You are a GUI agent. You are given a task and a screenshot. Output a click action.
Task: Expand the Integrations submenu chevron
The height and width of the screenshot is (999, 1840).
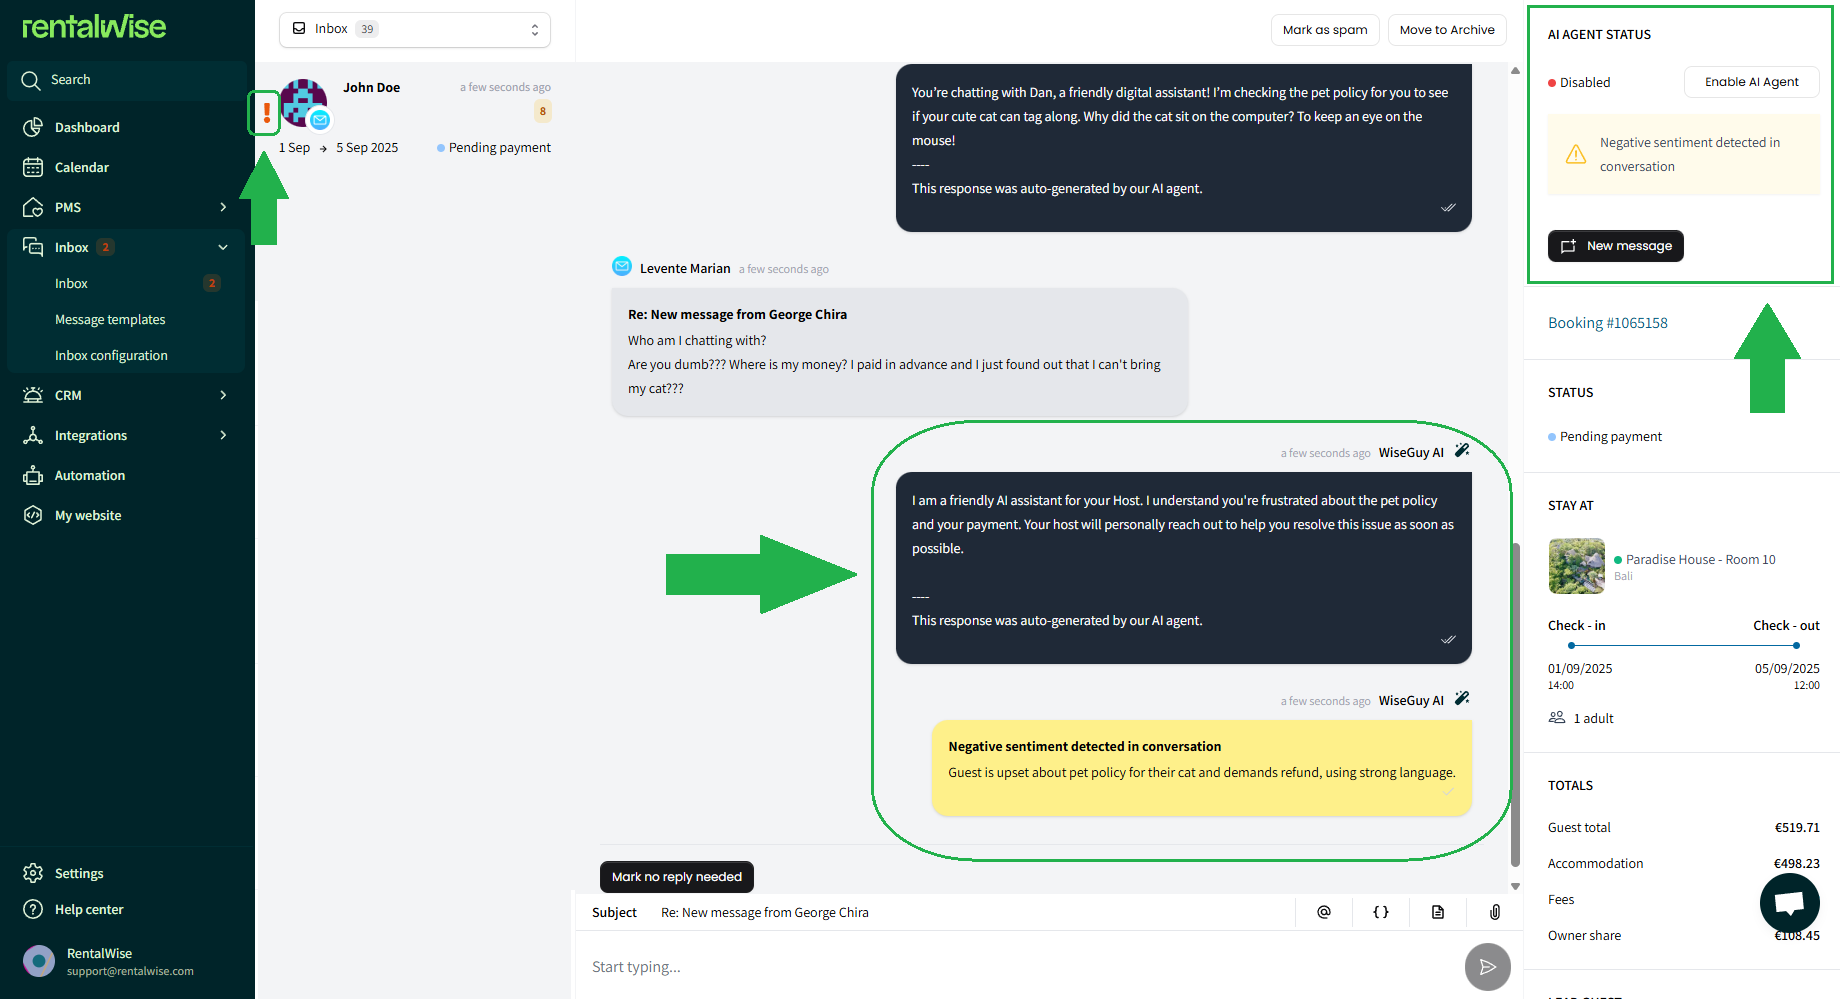click(x=223, y=435)
